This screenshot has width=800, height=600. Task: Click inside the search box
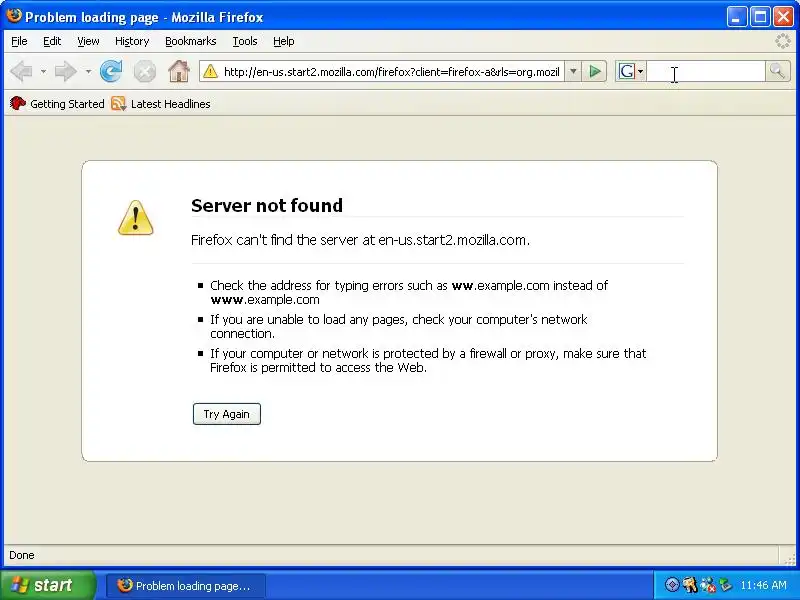706,71
